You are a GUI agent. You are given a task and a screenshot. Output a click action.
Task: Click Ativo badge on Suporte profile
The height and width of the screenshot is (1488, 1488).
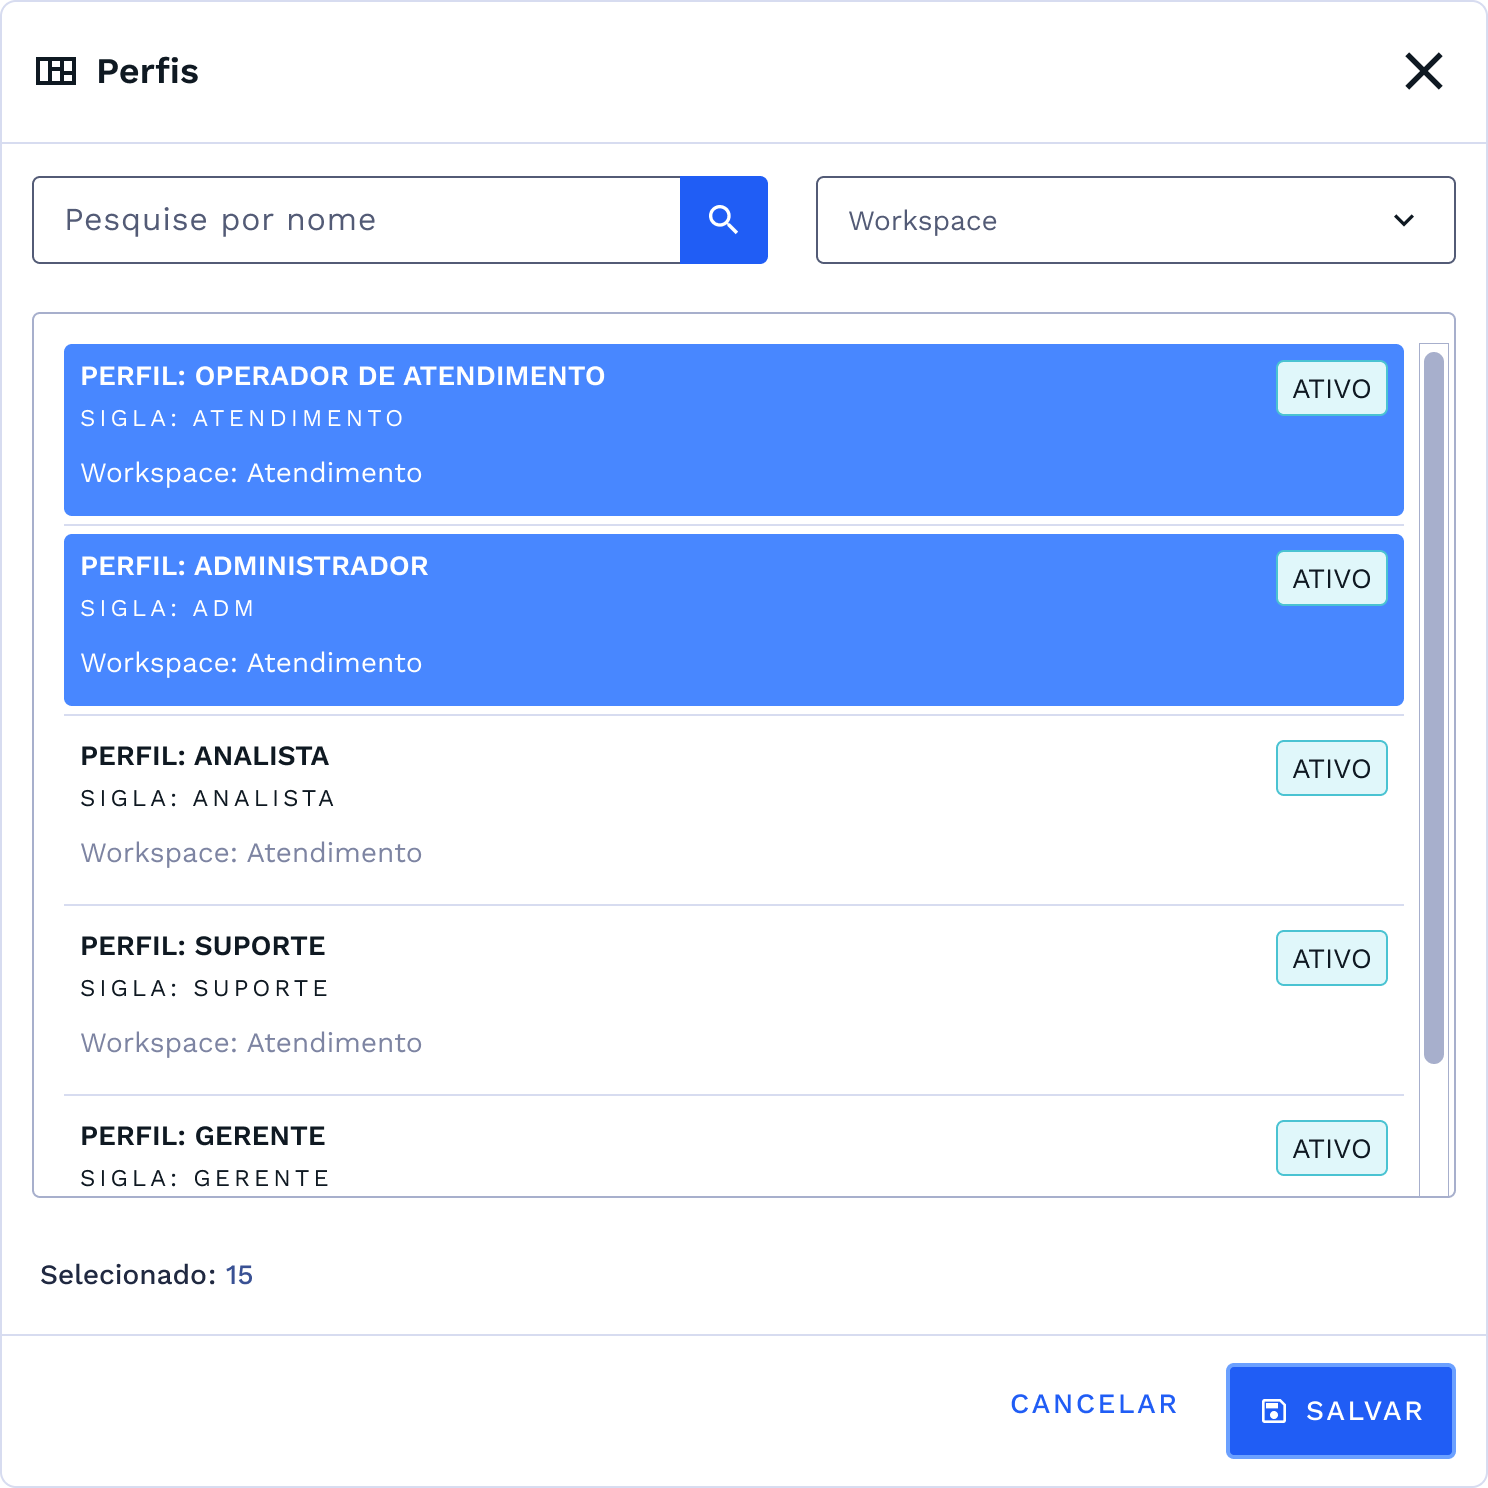[1331, 958]
